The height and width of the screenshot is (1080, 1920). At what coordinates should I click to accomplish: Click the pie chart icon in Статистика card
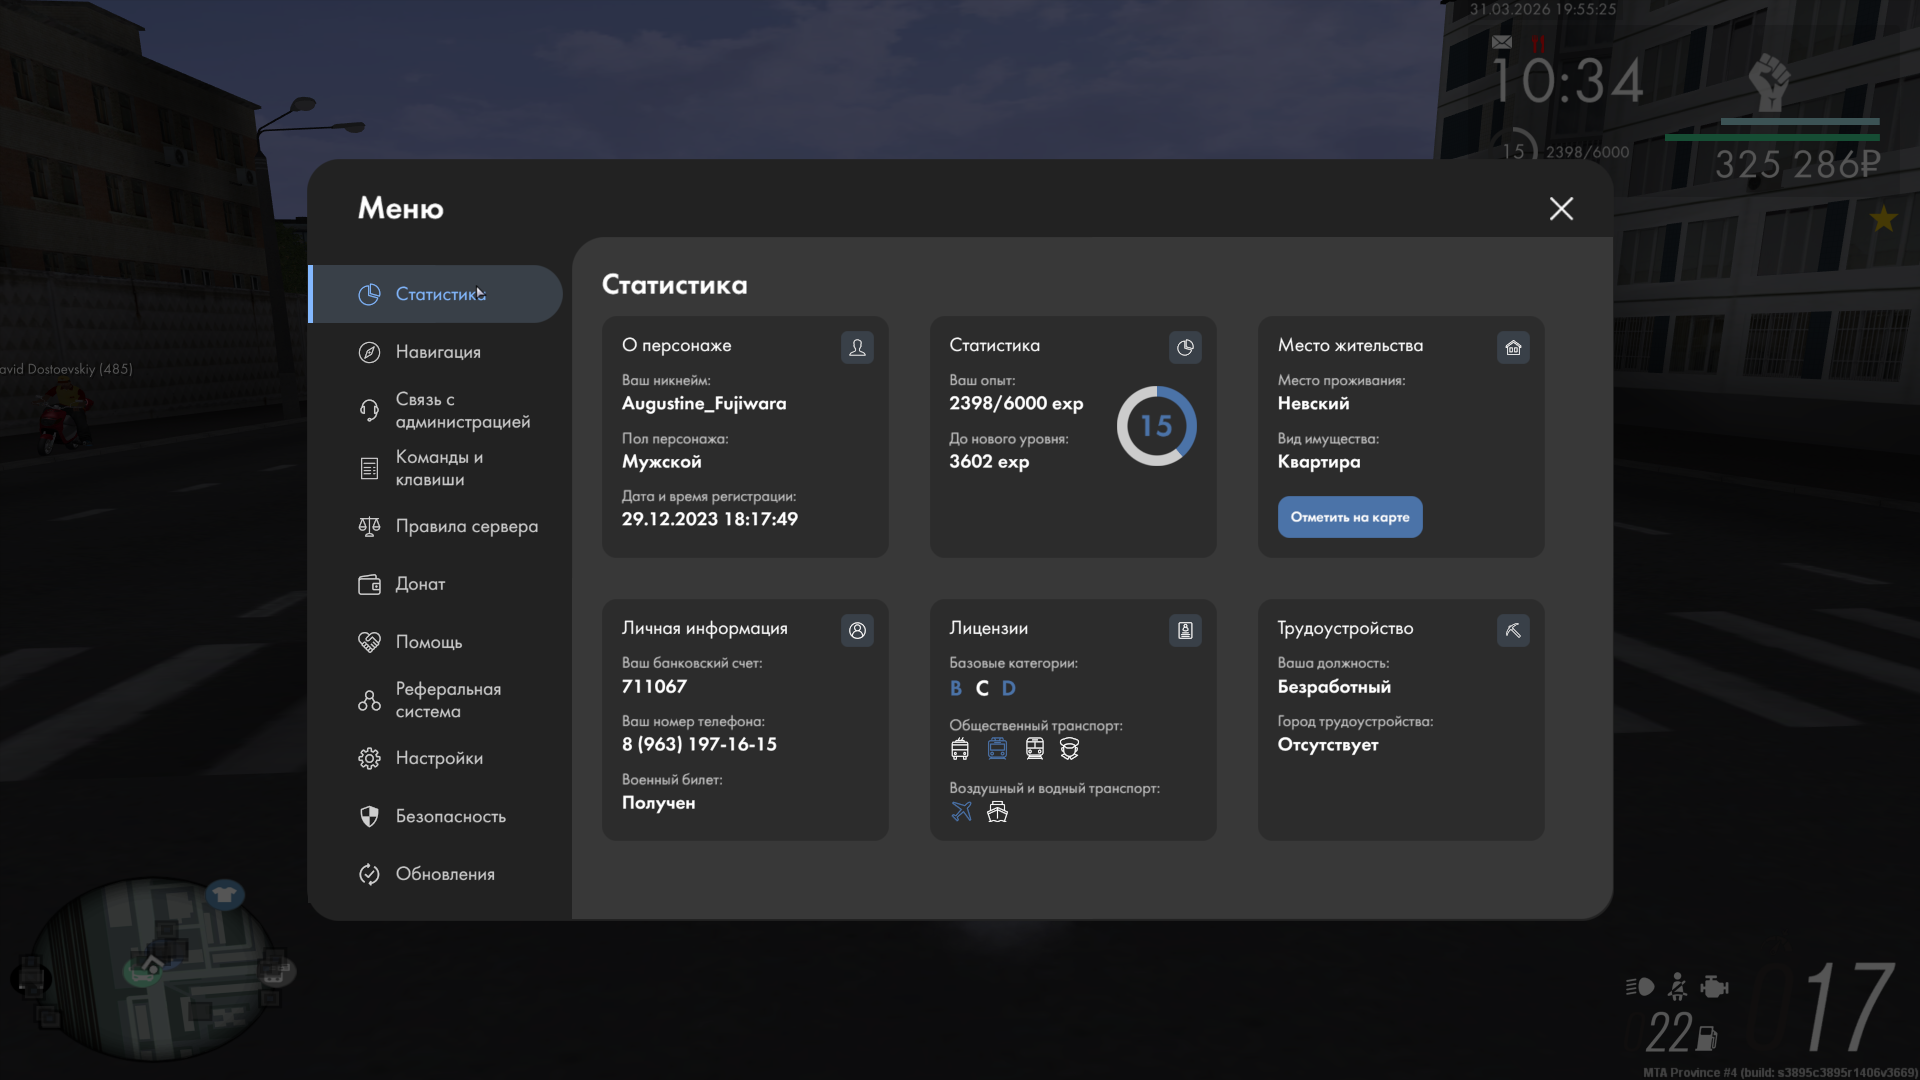pyautogui.click(x=1185, y=347)
